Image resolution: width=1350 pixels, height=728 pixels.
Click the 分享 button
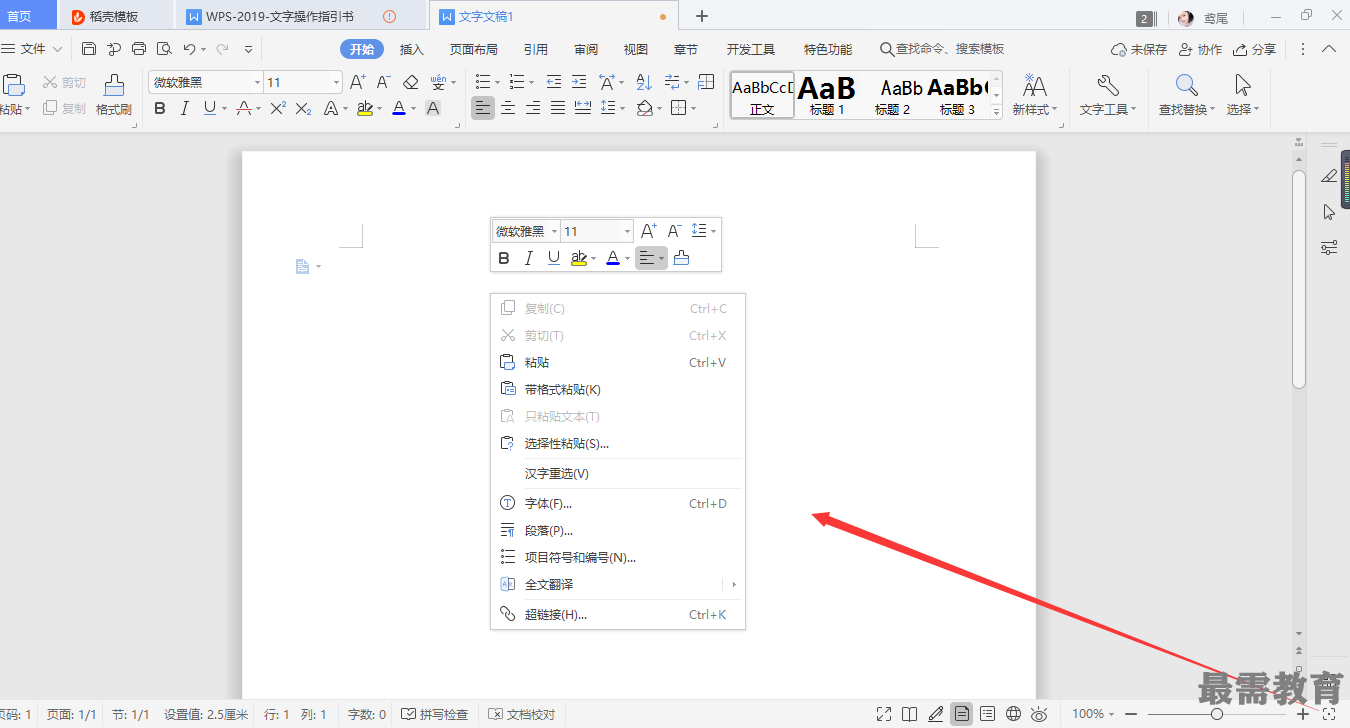[1255, 49]
